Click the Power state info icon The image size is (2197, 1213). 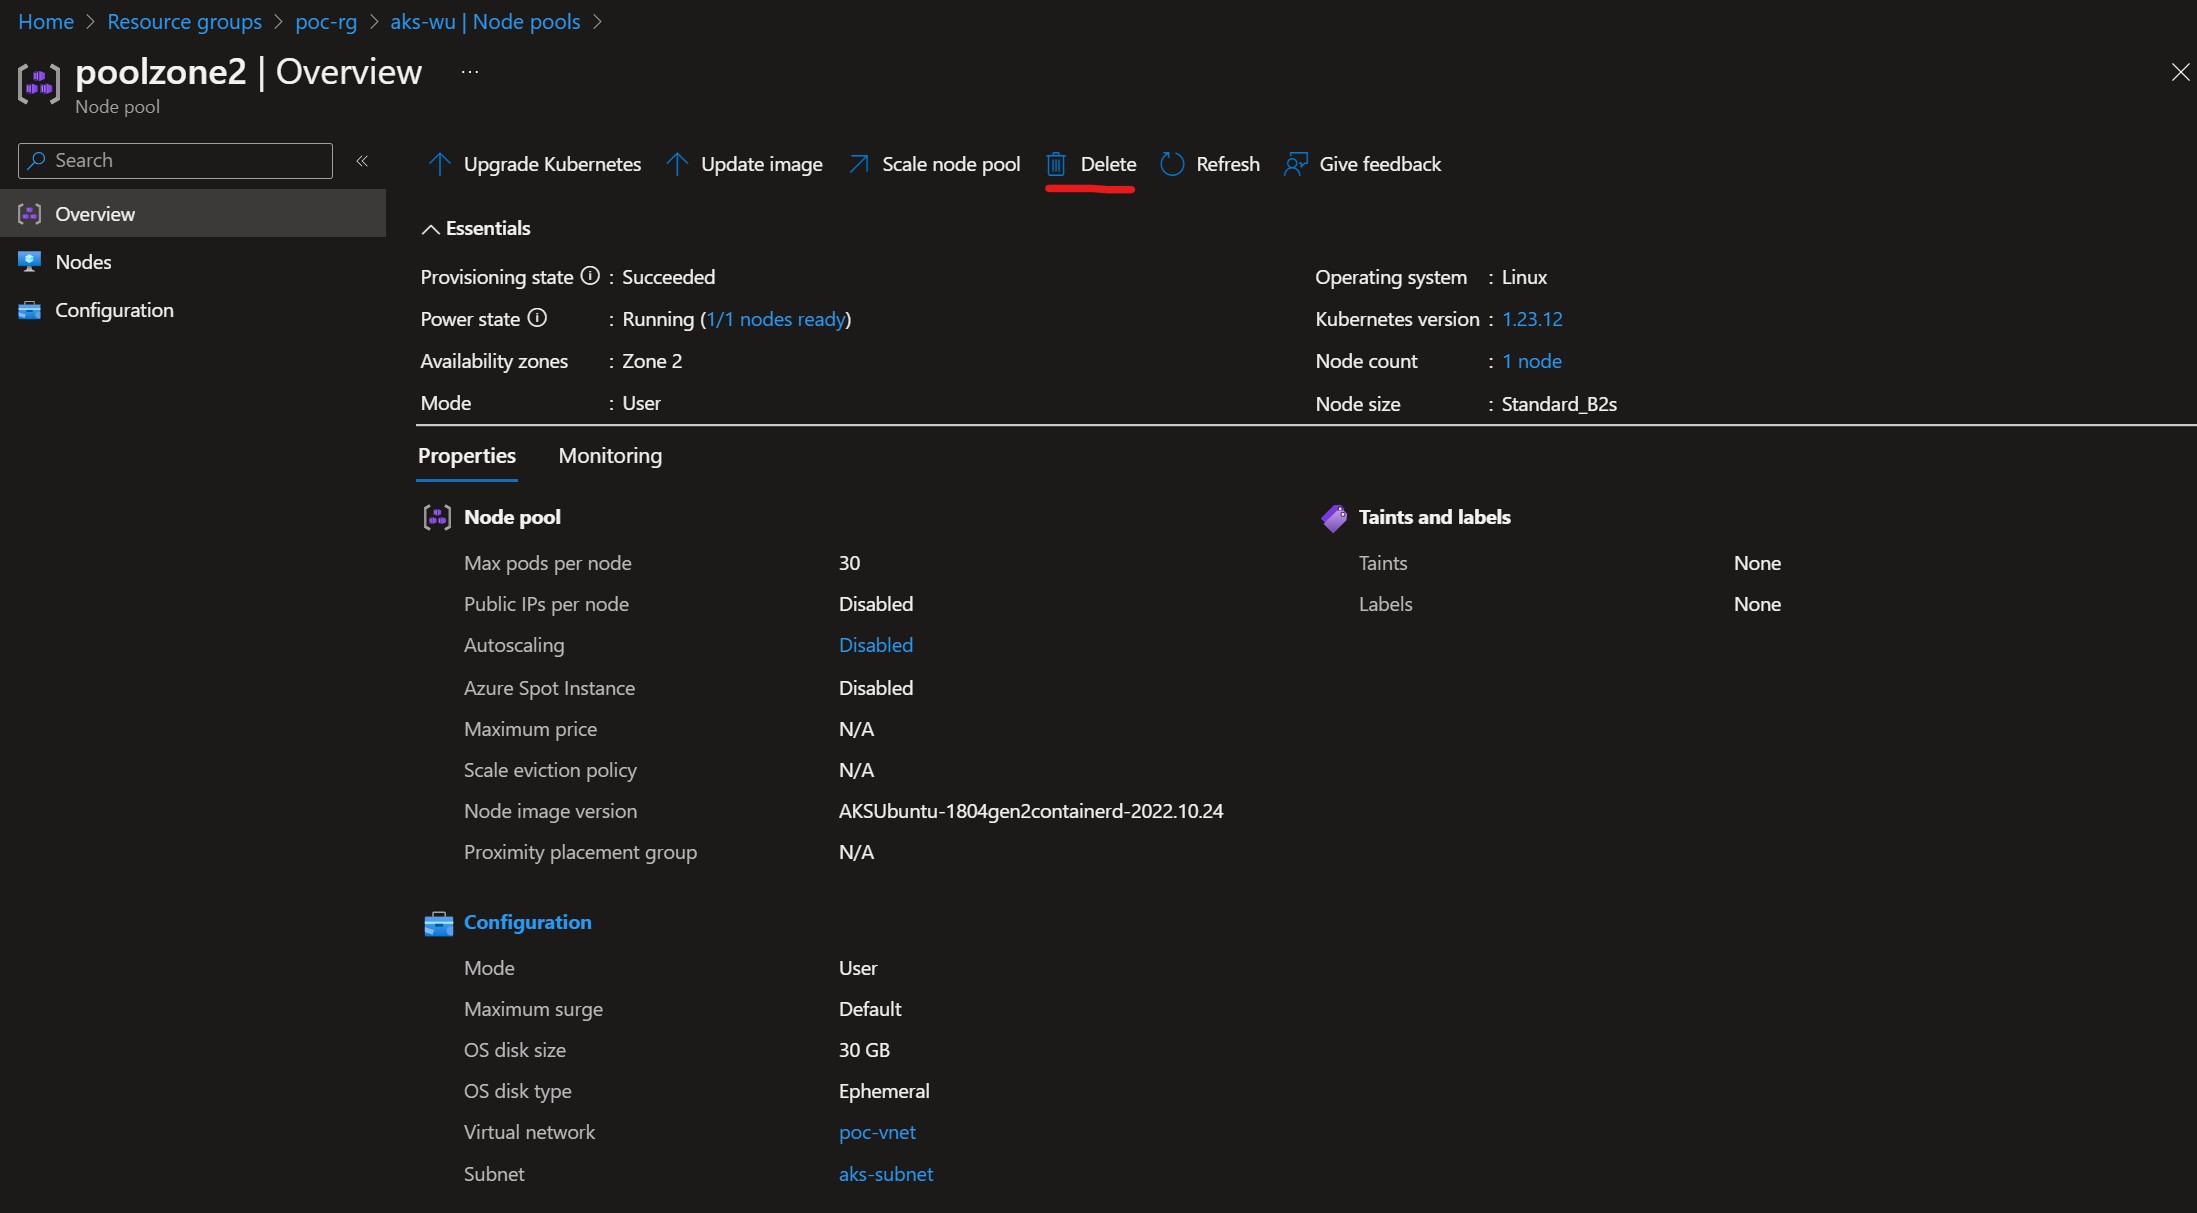pyautogui.click(x=538, y=318)
